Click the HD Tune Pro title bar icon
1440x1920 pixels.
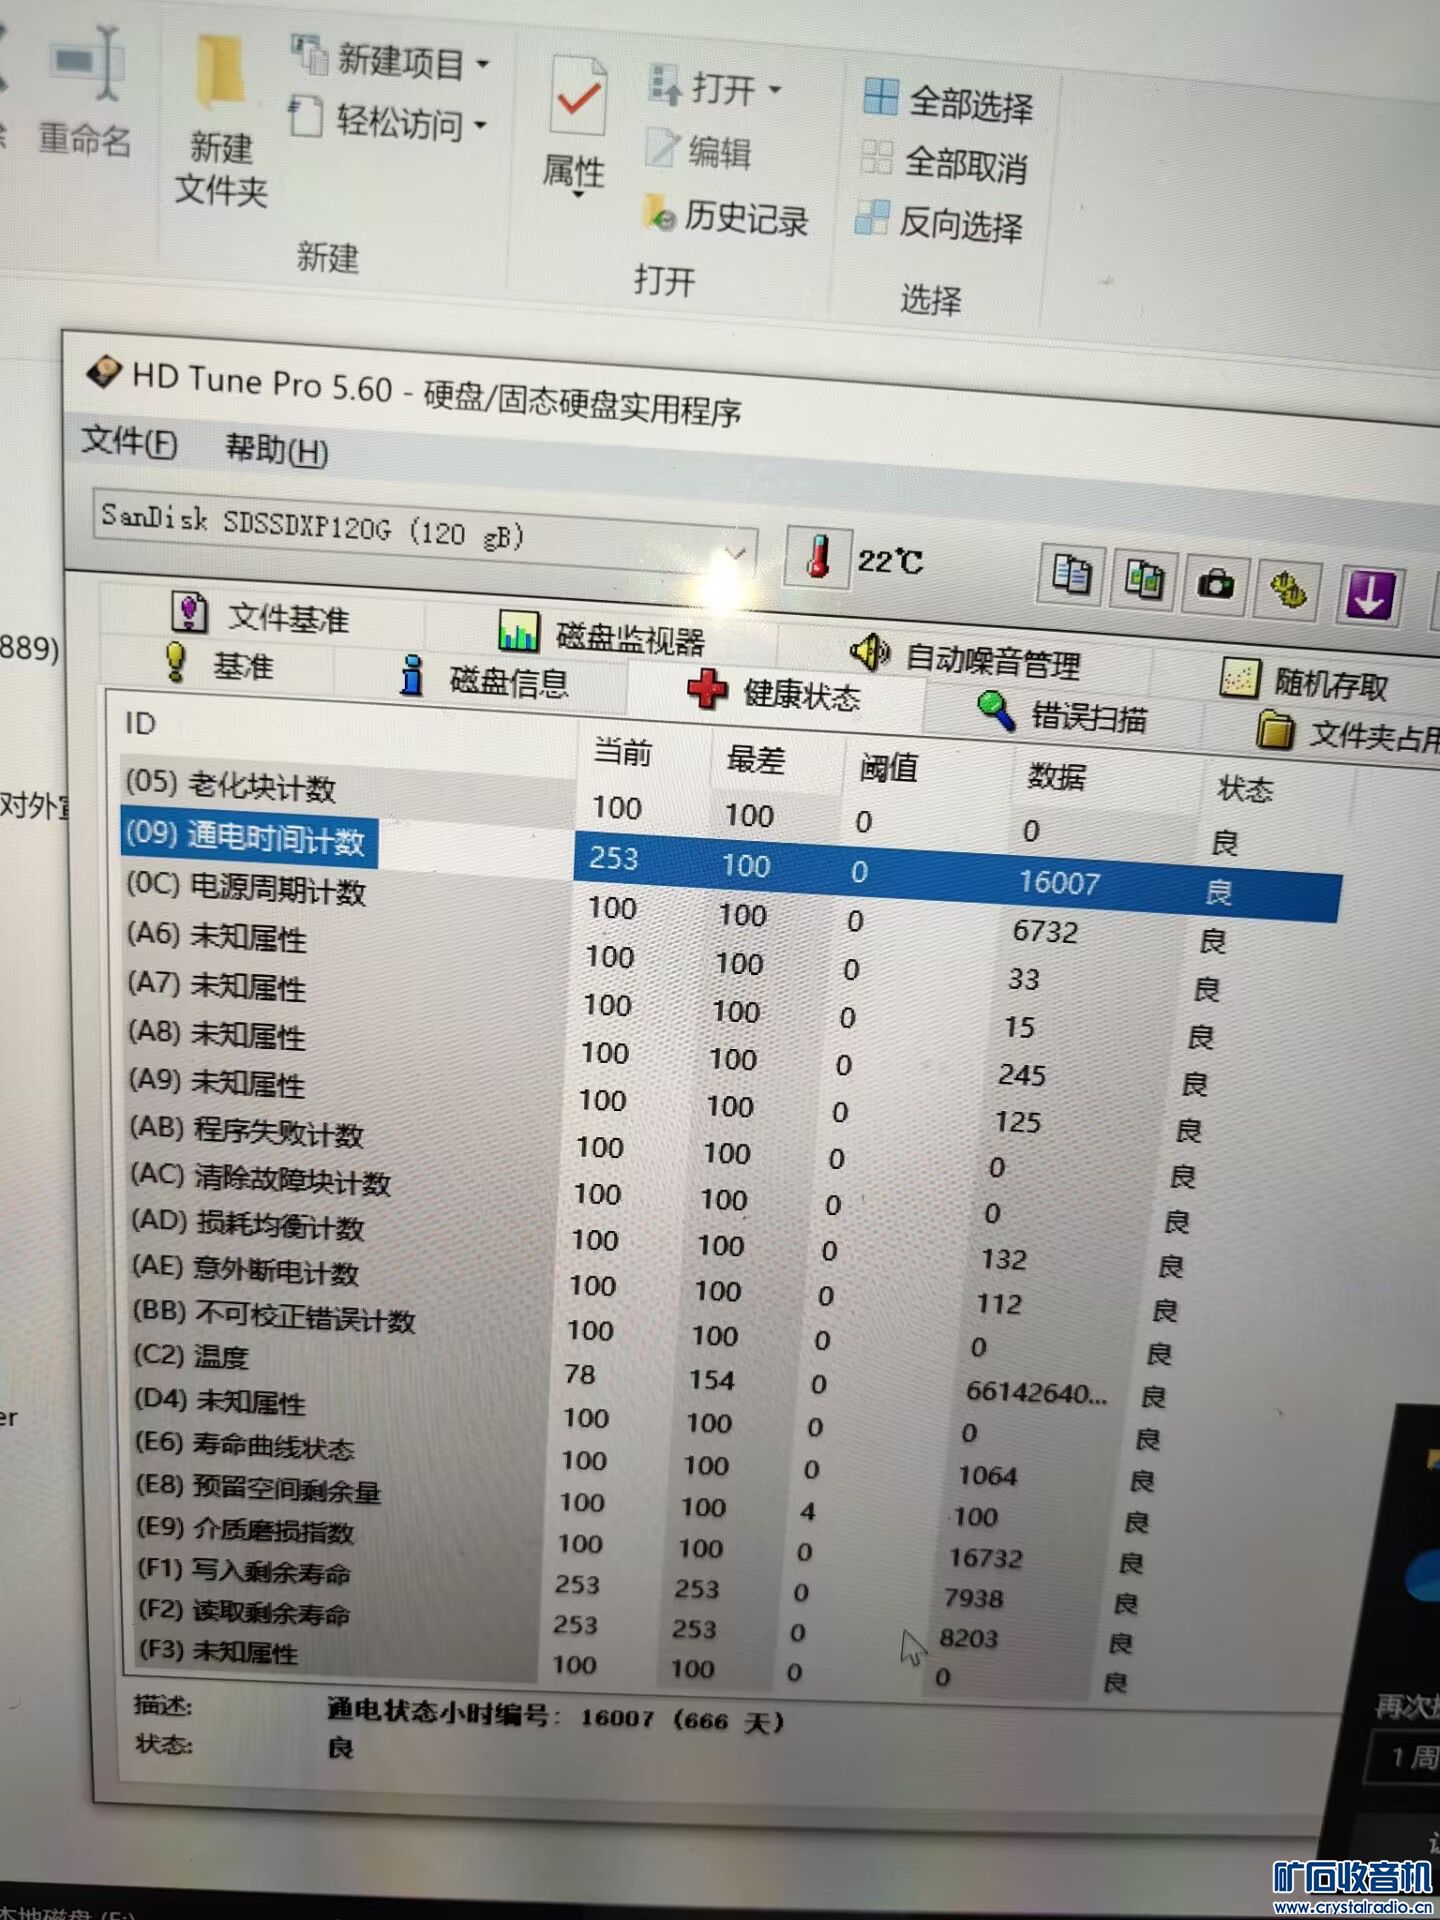tap(104, 372)
